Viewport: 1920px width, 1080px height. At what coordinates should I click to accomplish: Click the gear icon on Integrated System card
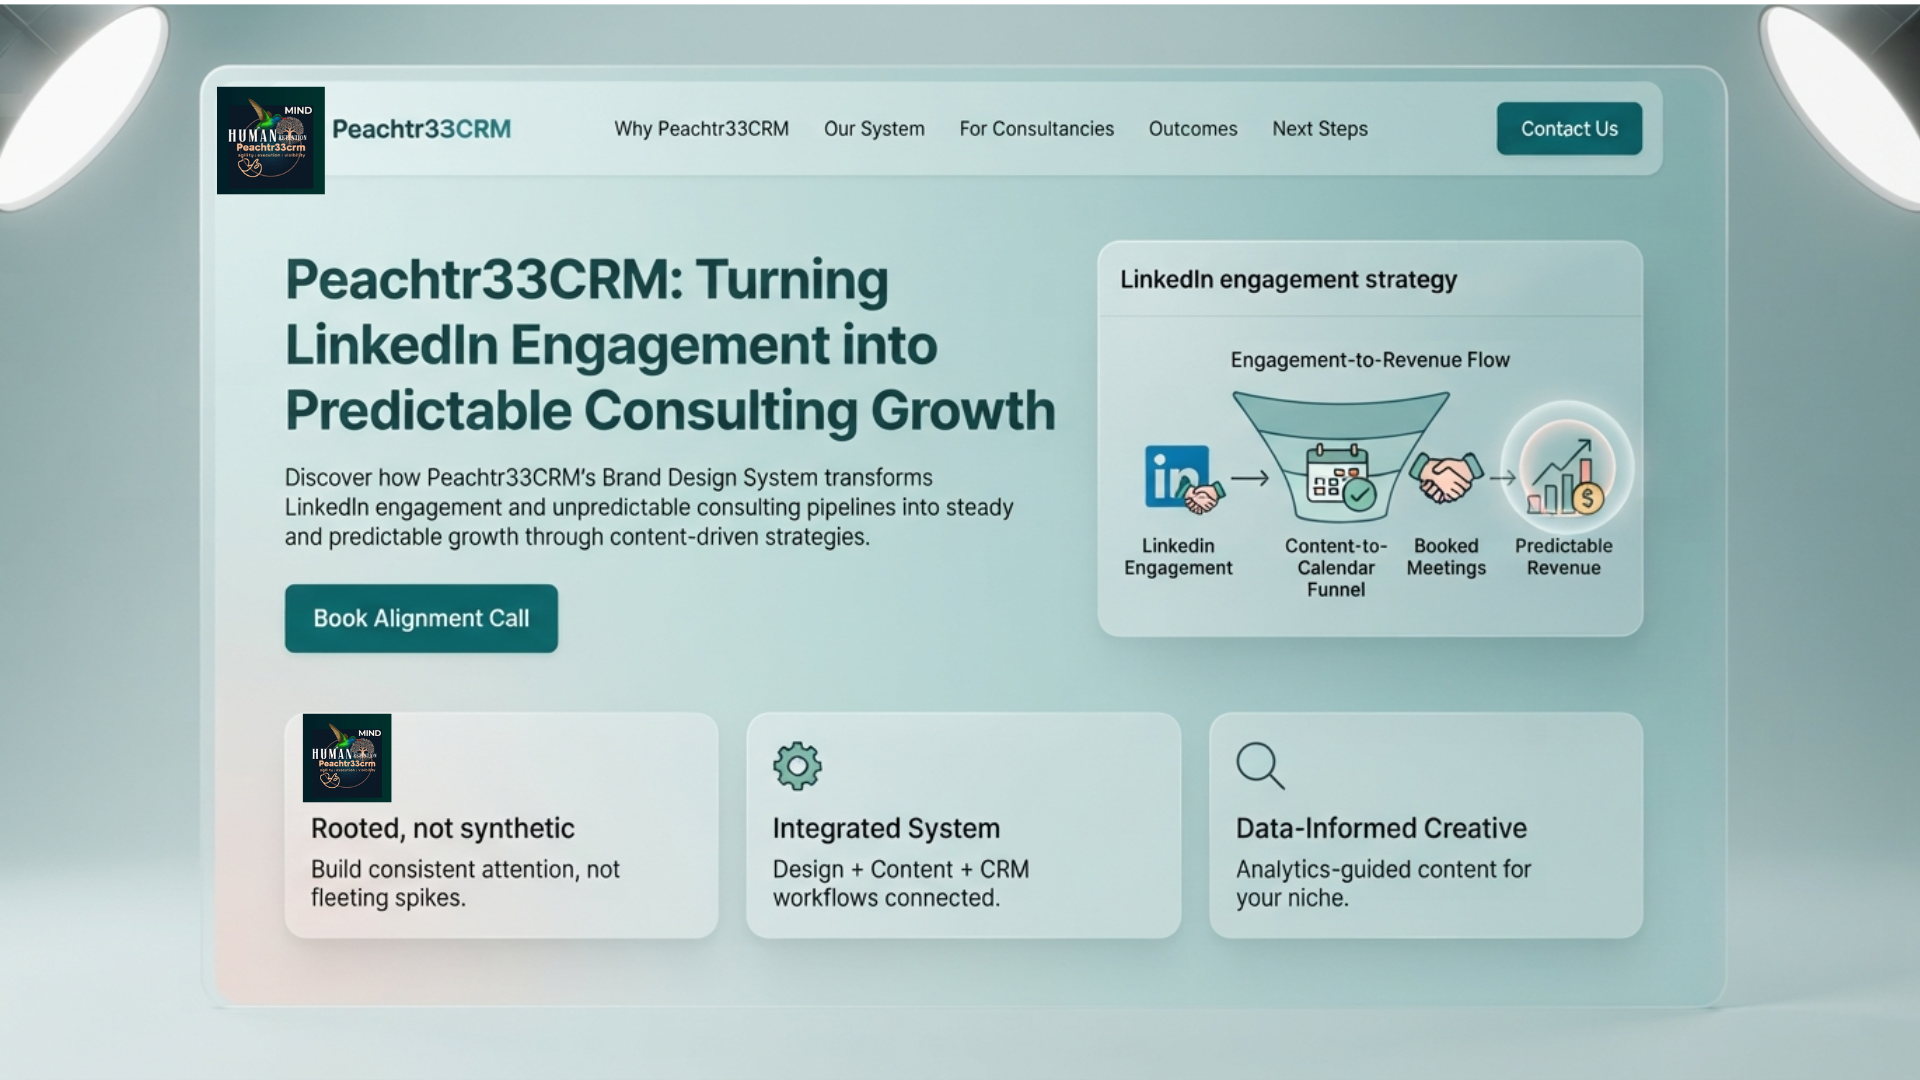[x=797, y=766]
